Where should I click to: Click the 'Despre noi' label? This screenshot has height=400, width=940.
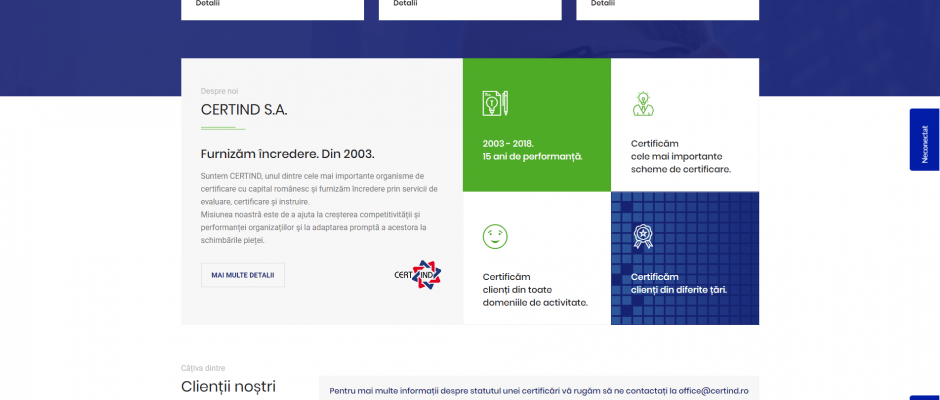coord(219,91)
